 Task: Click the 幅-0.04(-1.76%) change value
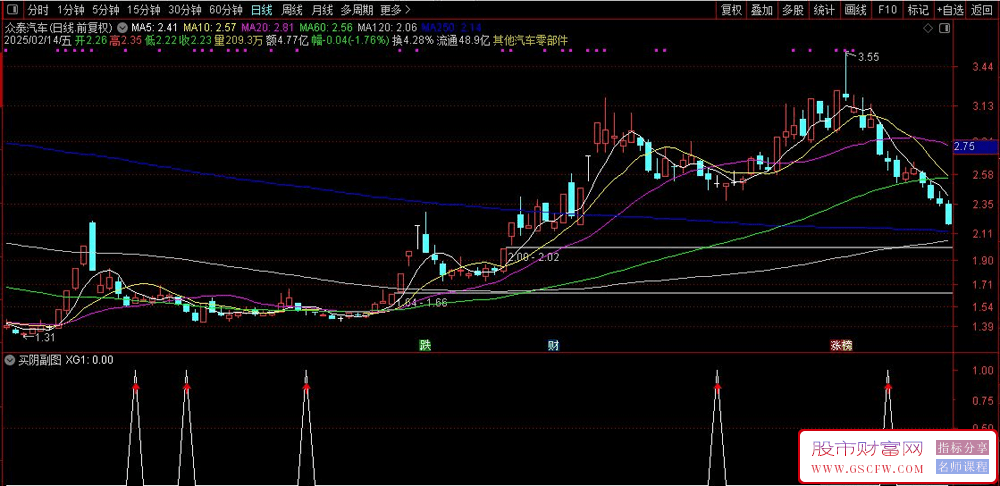pos(350,40)
